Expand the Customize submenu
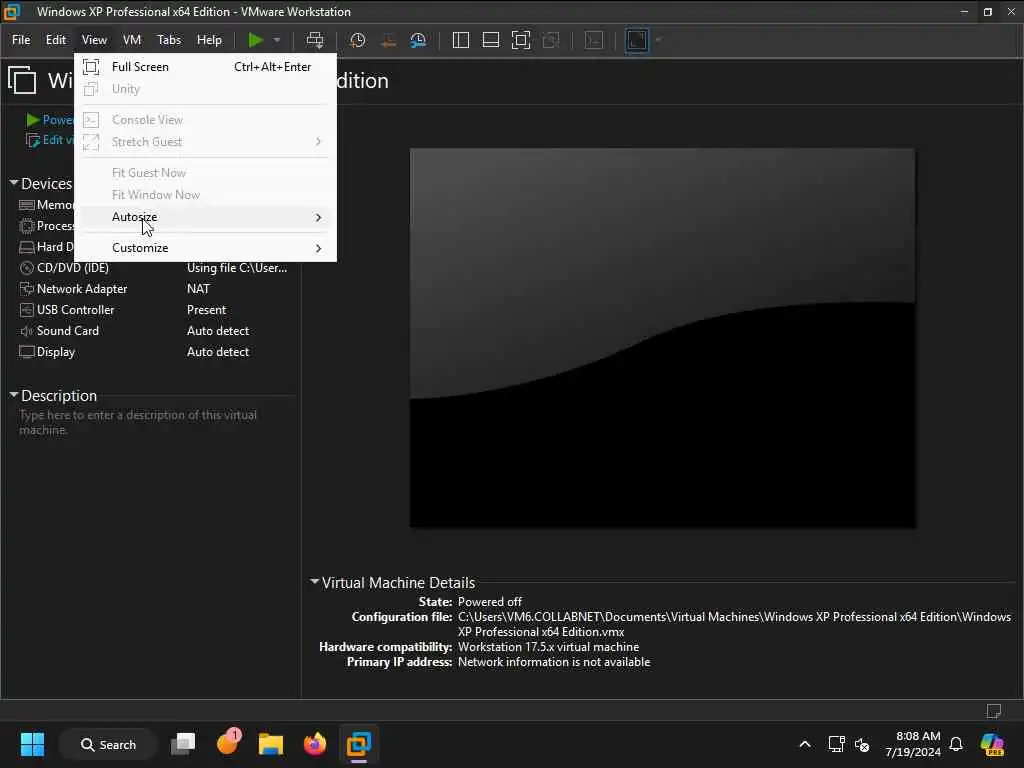 click(205, 248)
